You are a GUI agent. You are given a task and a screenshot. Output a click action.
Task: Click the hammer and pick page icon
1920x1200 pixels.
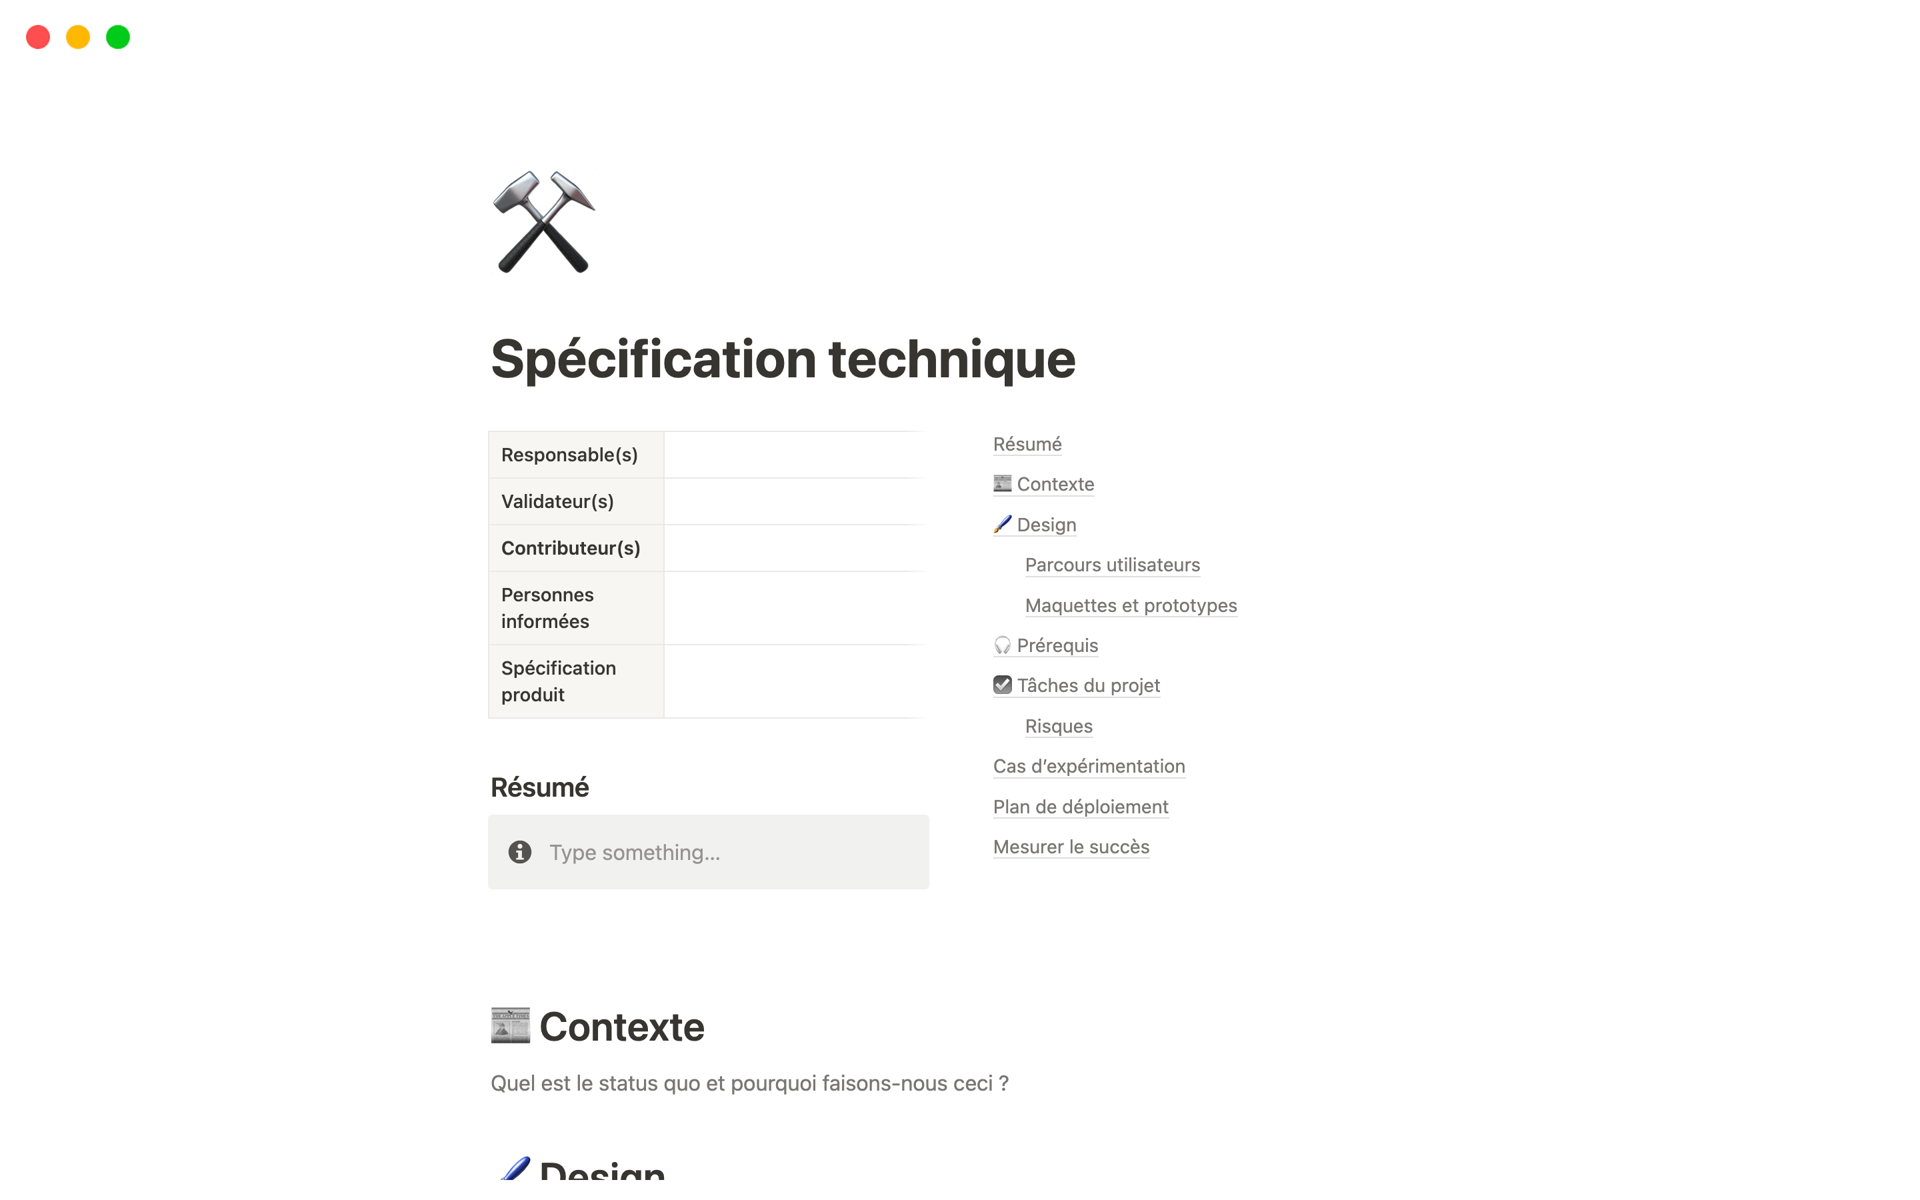tap(544, 222)
